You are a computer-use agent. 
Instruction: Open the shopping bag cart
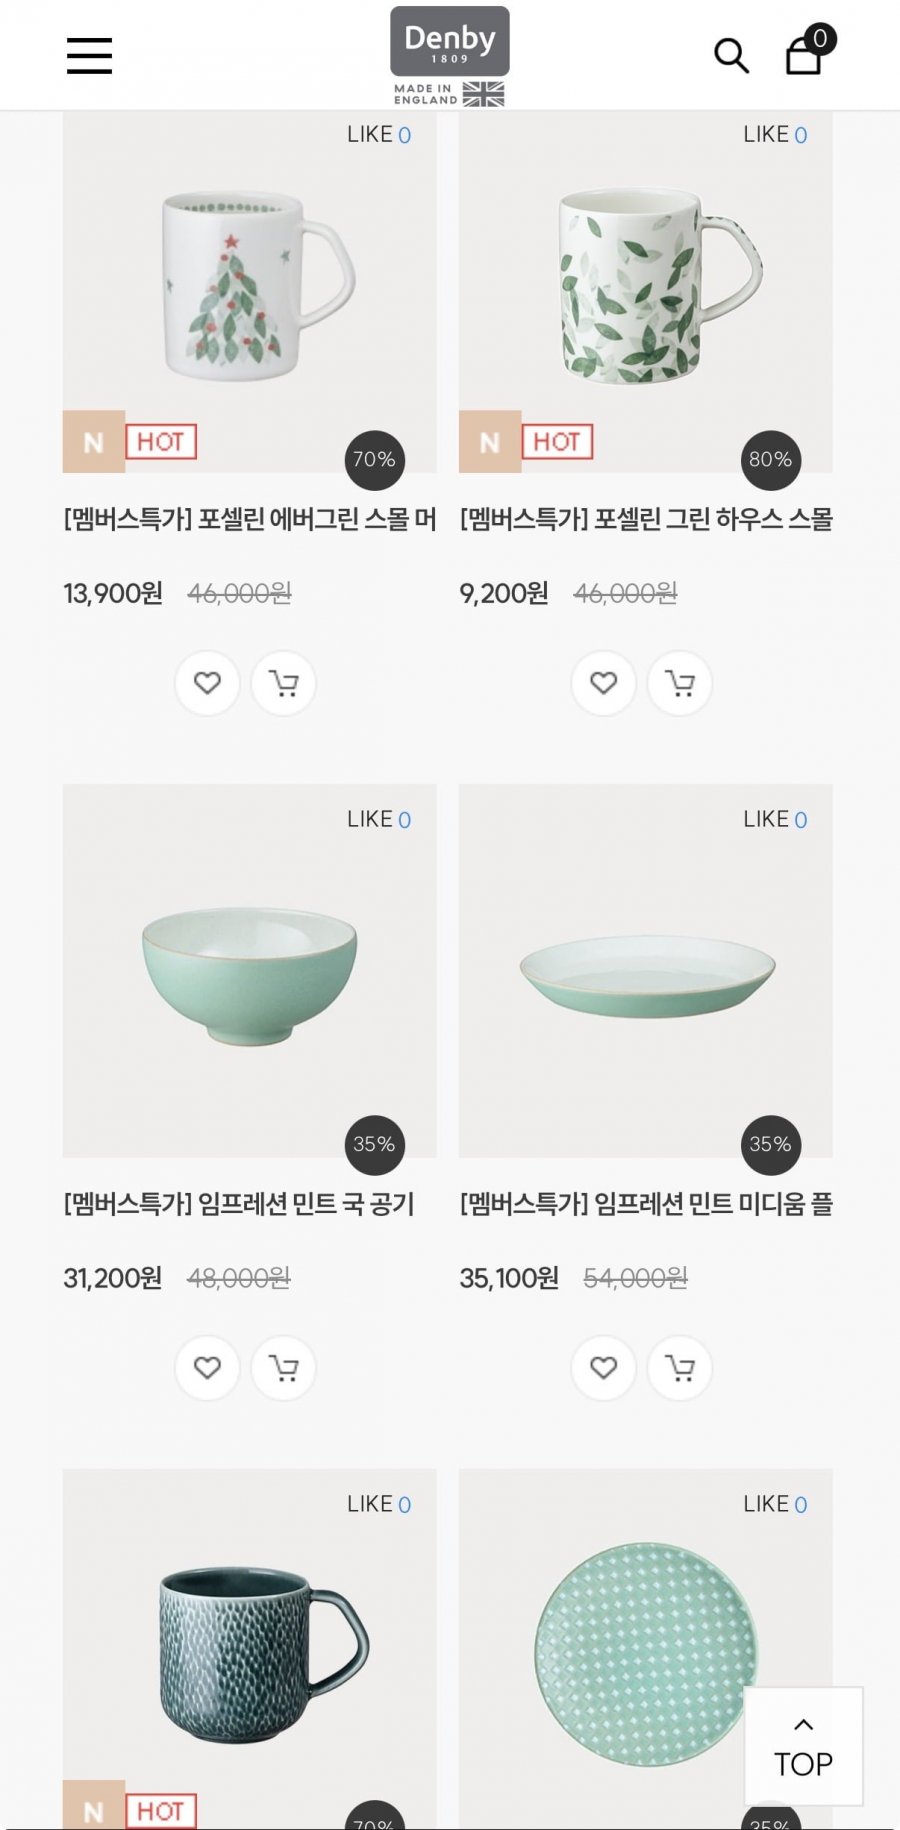tap(805, 55)
